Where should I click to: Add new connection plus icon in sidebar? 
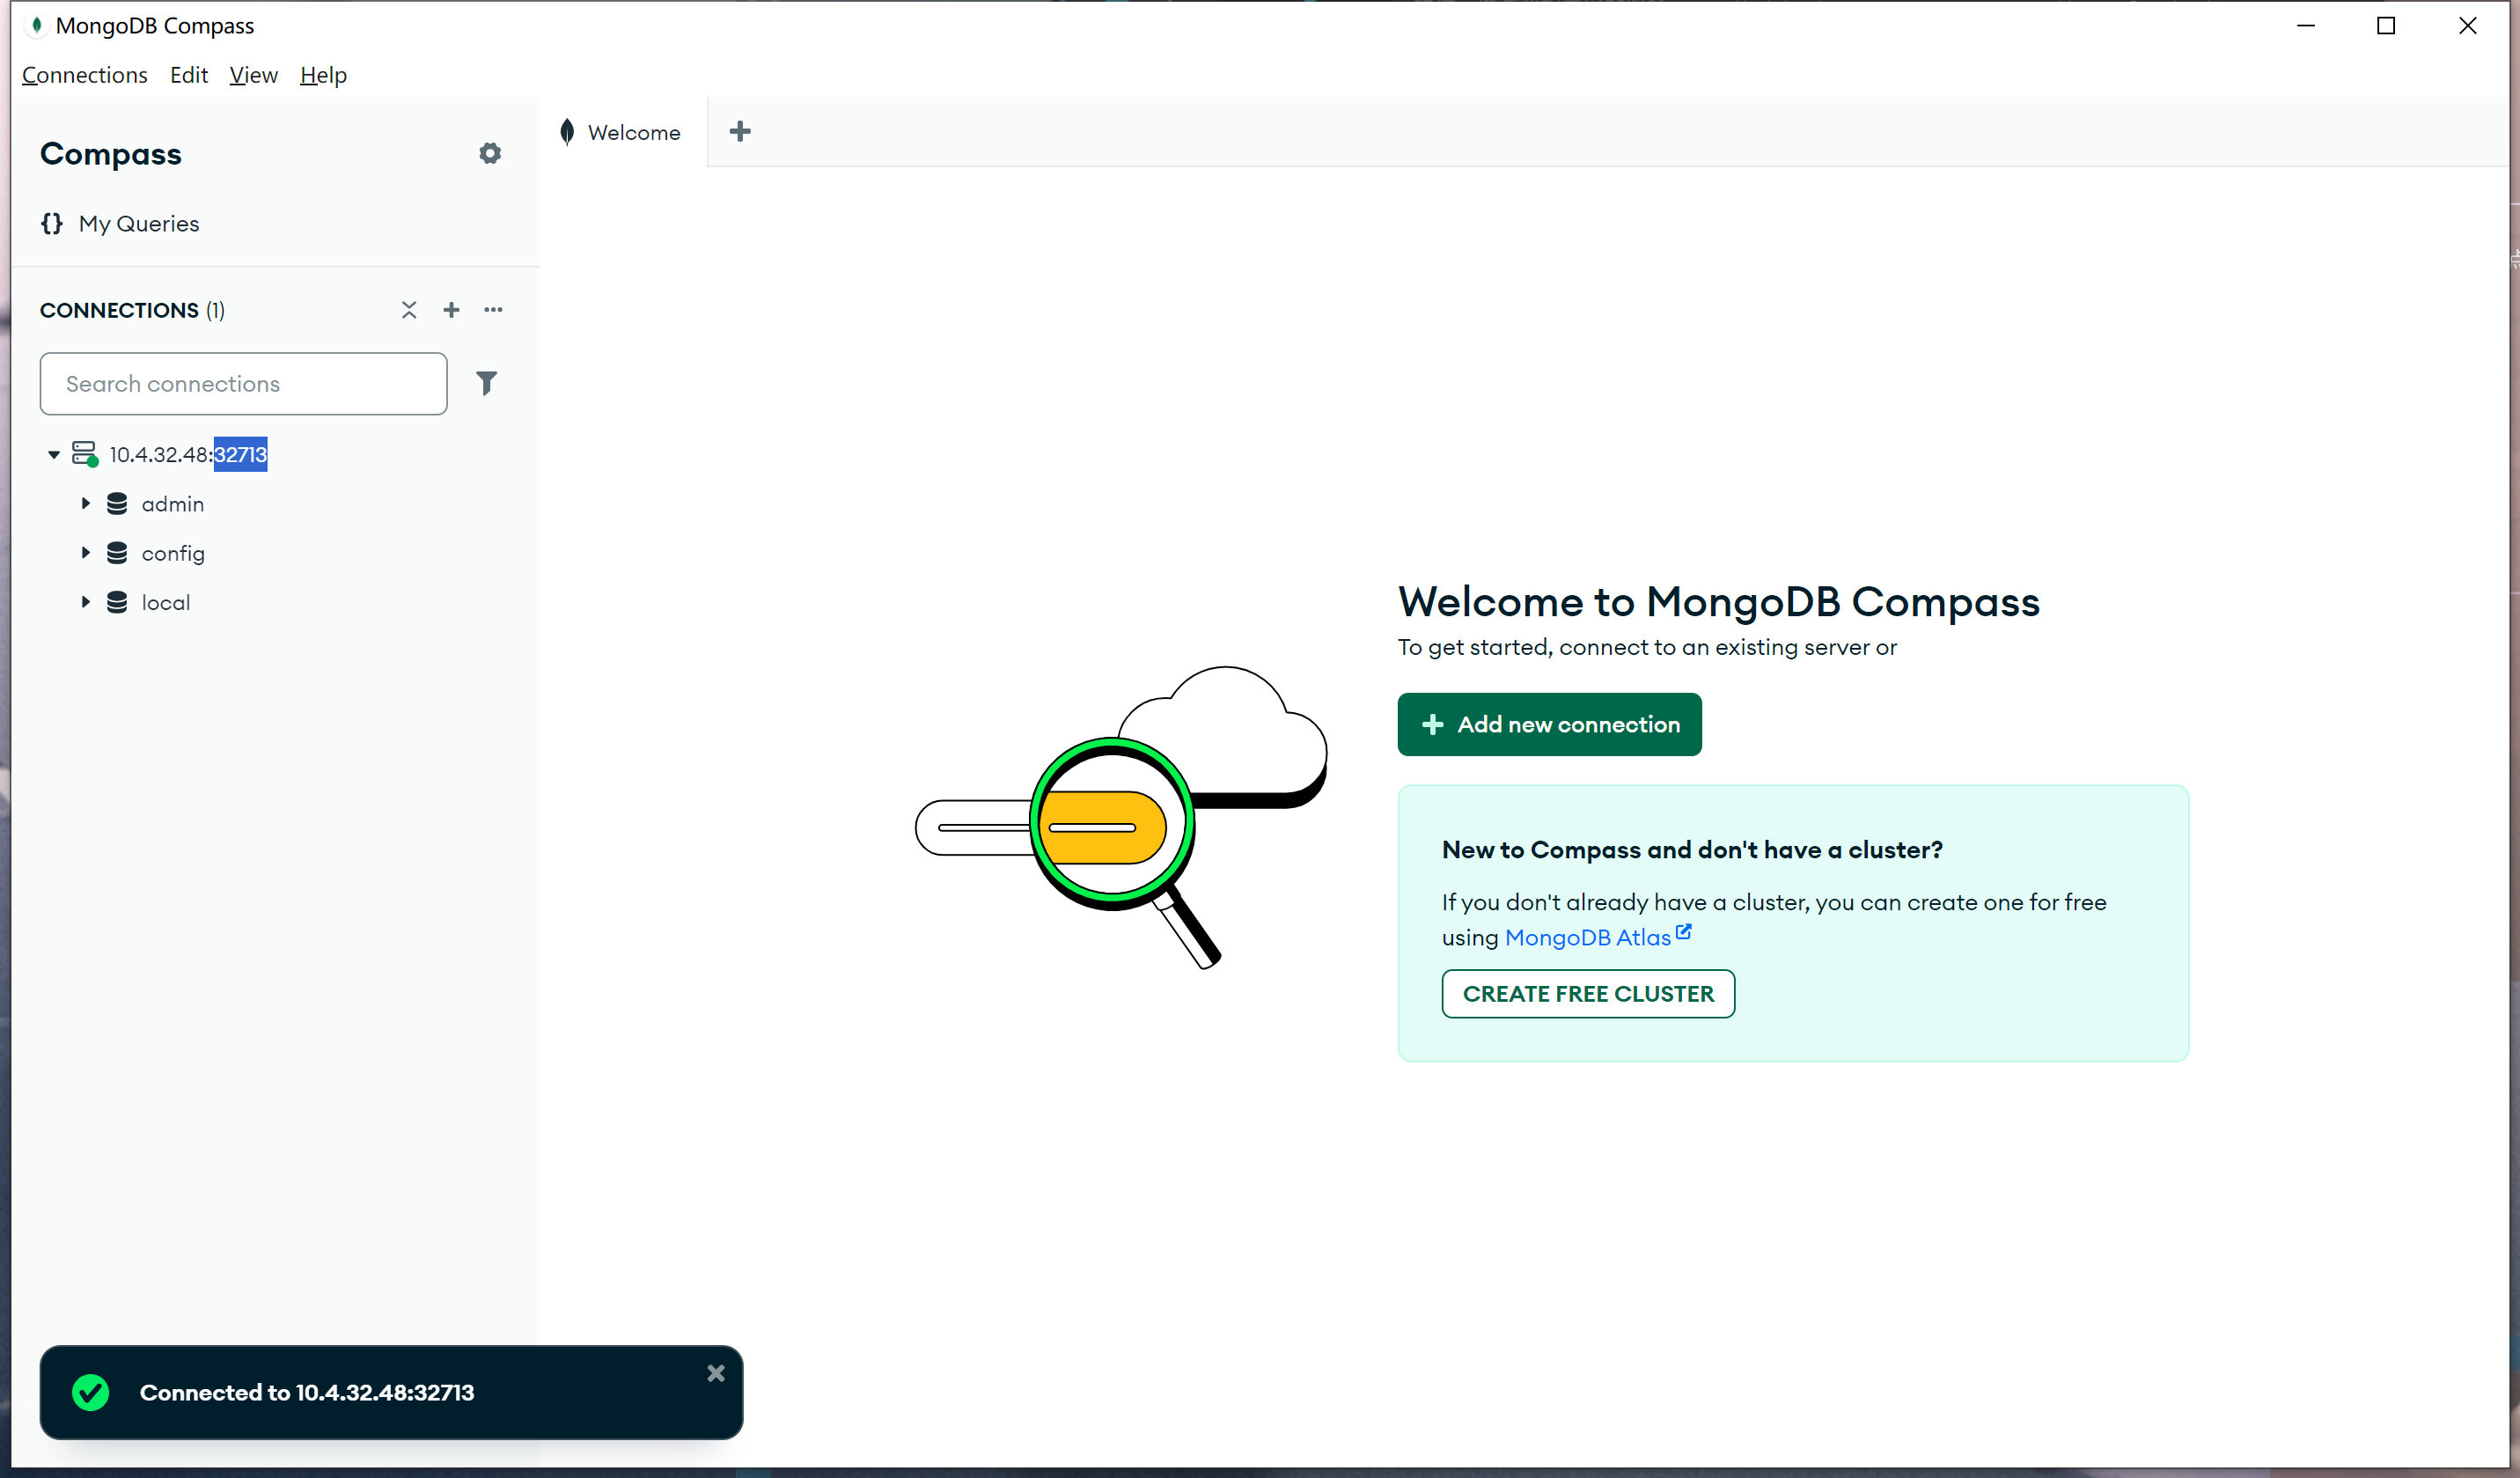451,310
